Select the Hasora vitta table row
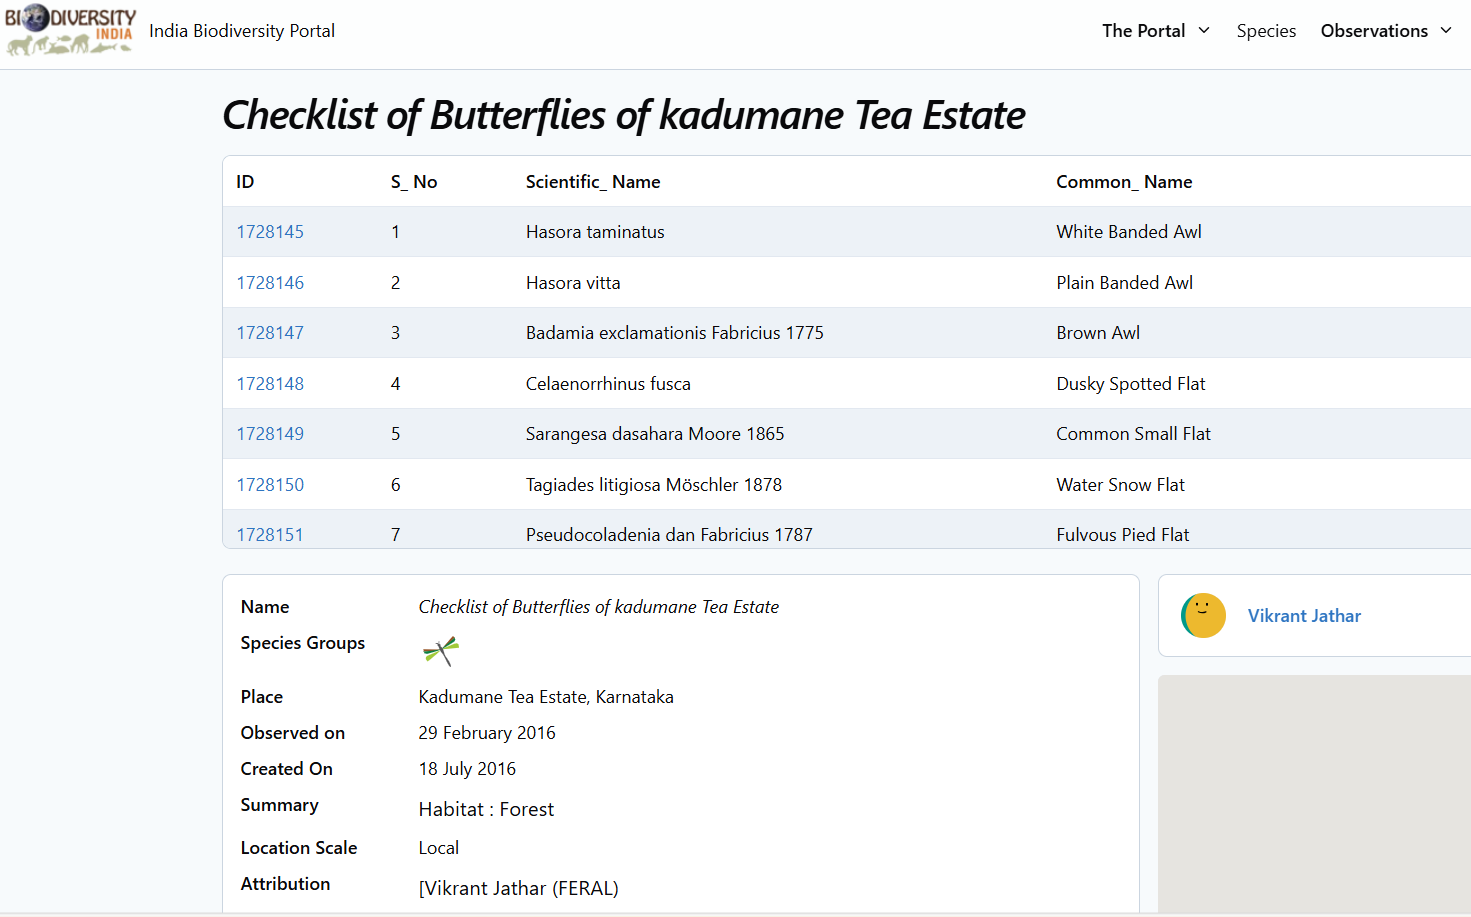Viewport: 1471px width, 917px height. tap(700, 282)
